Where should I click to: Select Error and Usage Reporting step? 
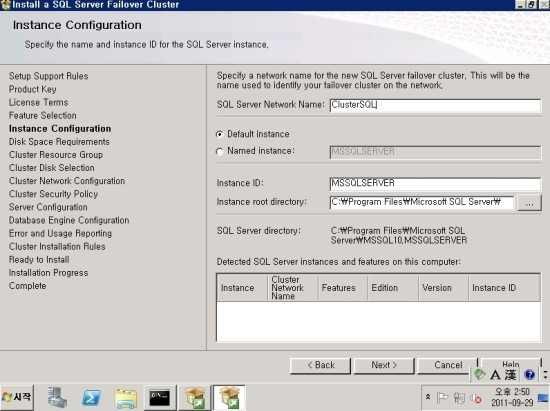pyautogui.click(x=60, y=234)
